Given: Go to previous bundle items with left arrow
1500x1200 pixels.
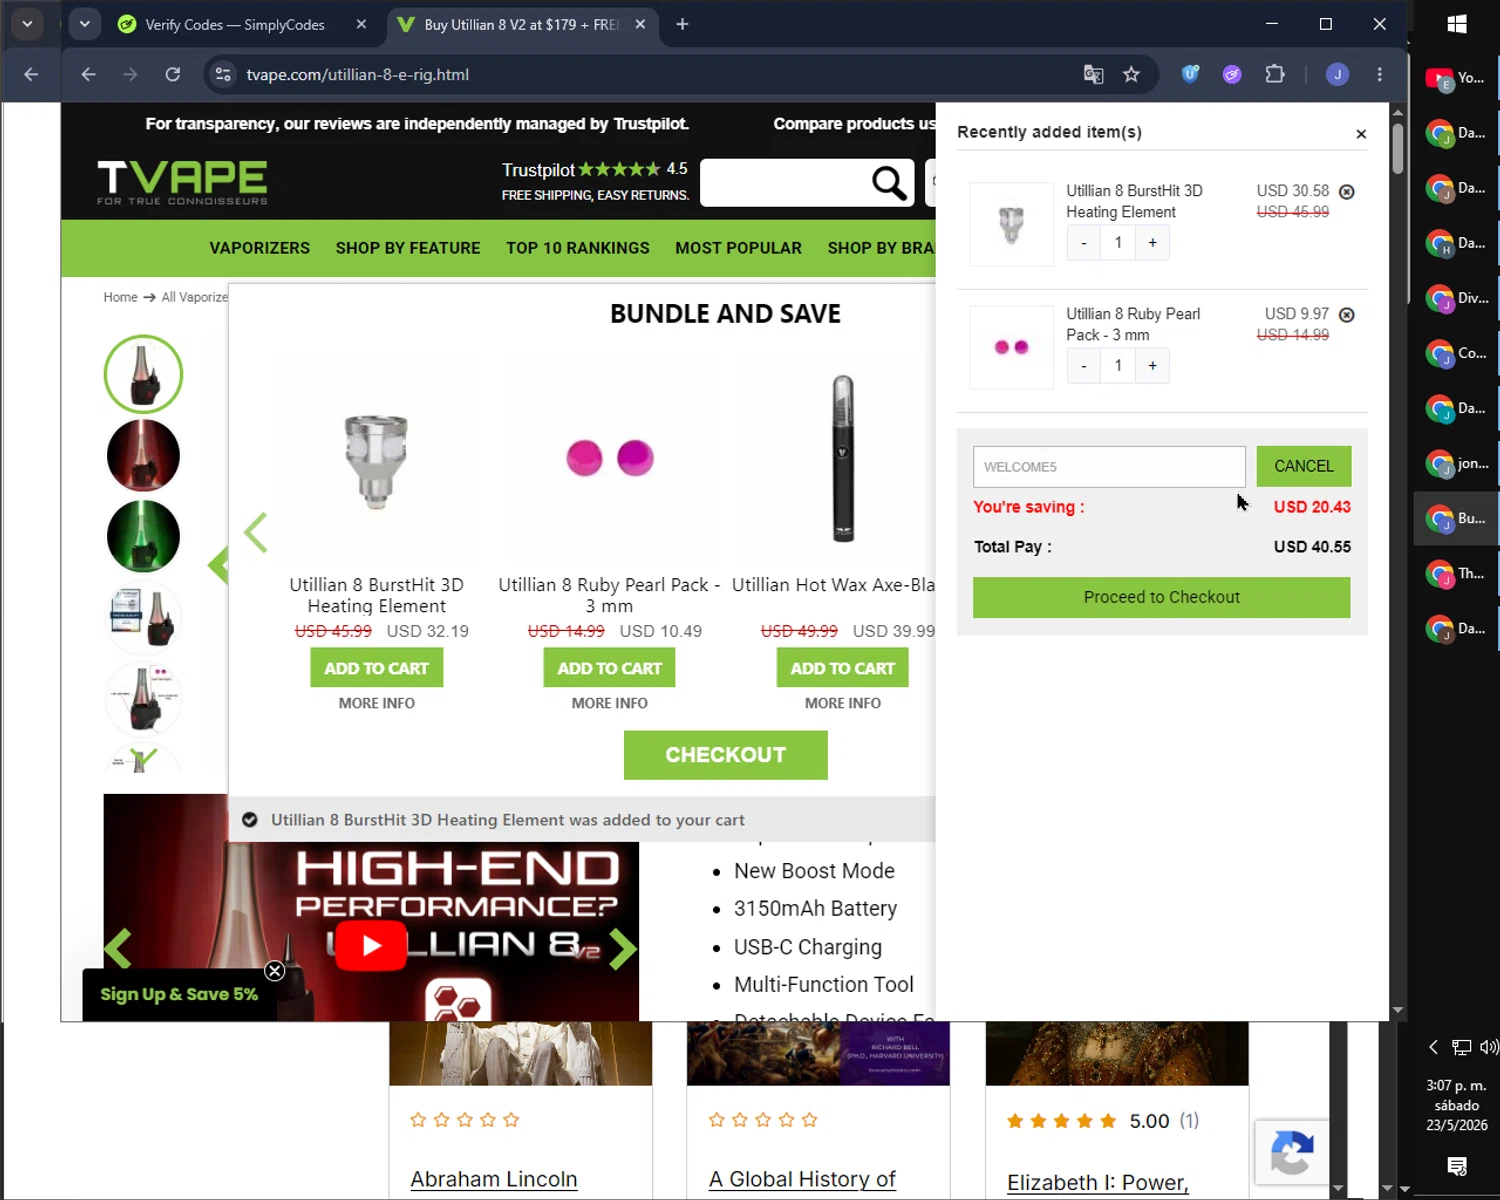Looking at the screenshot, I should [x=256, y=532].
